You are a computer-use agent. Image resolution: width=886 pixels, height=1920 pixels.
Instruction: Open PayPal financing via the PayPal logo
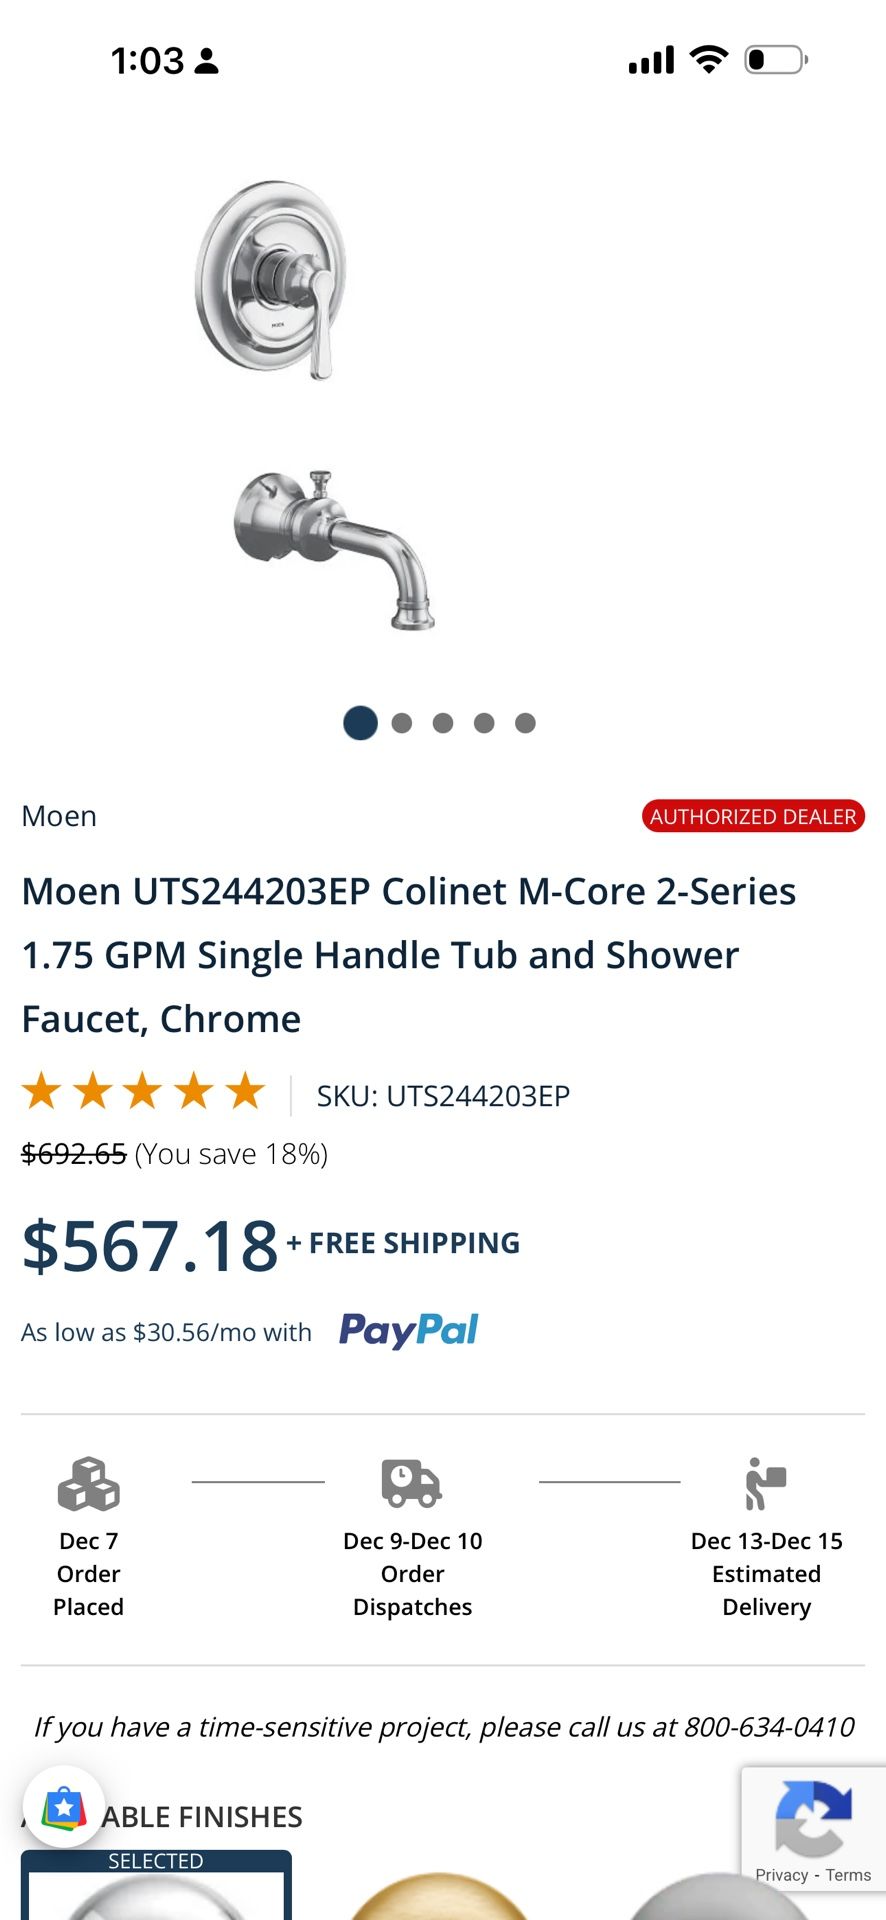coord(409,1330)
